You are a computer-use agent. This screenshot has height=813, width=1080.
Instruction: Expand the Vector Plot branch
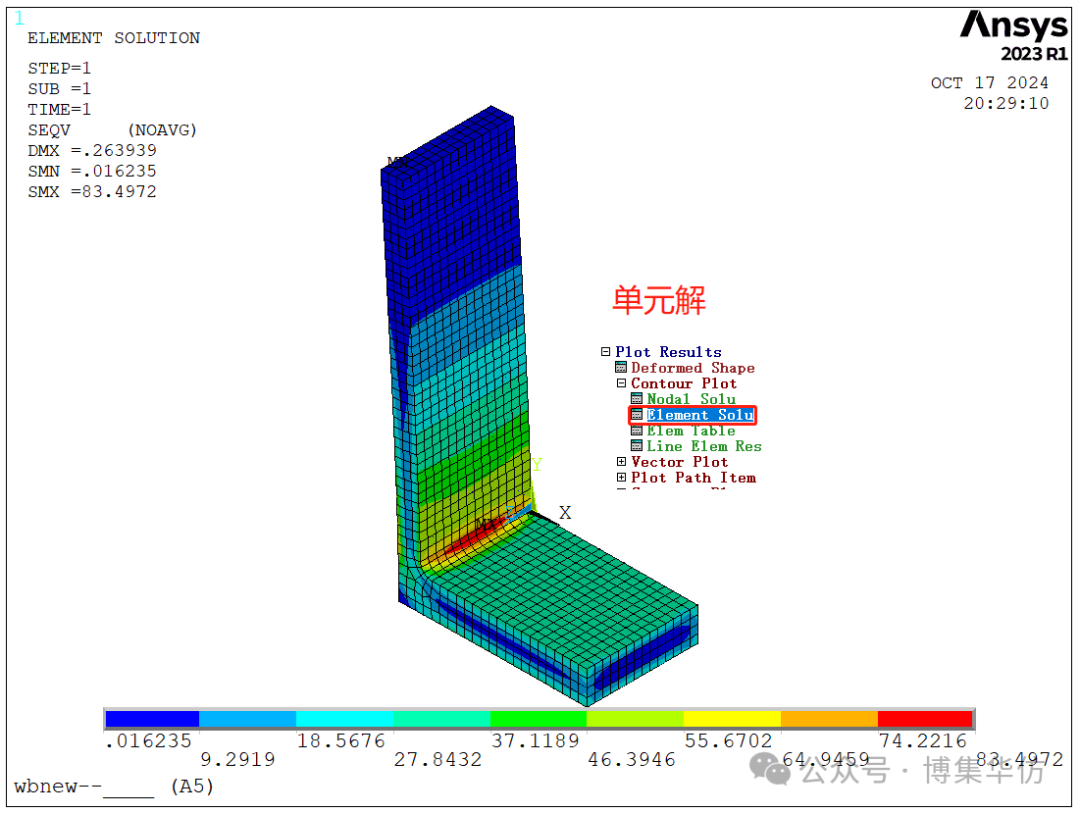click(x=621, y=462)
